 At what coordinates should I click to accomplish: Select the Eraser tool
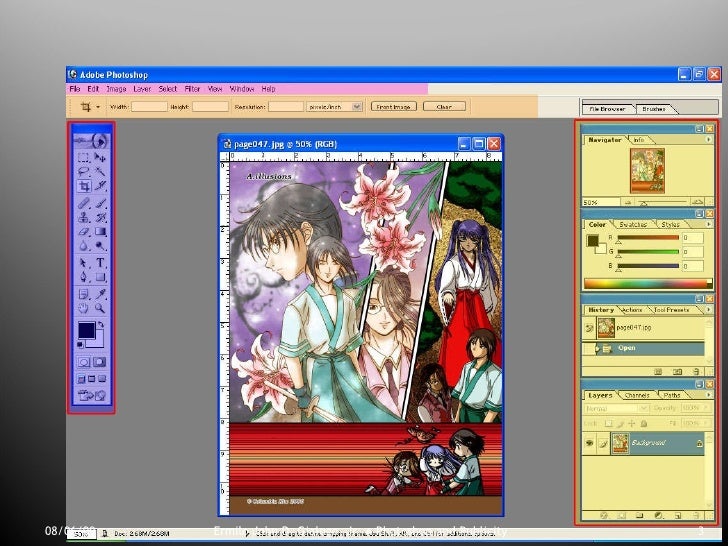pos(84,231)
